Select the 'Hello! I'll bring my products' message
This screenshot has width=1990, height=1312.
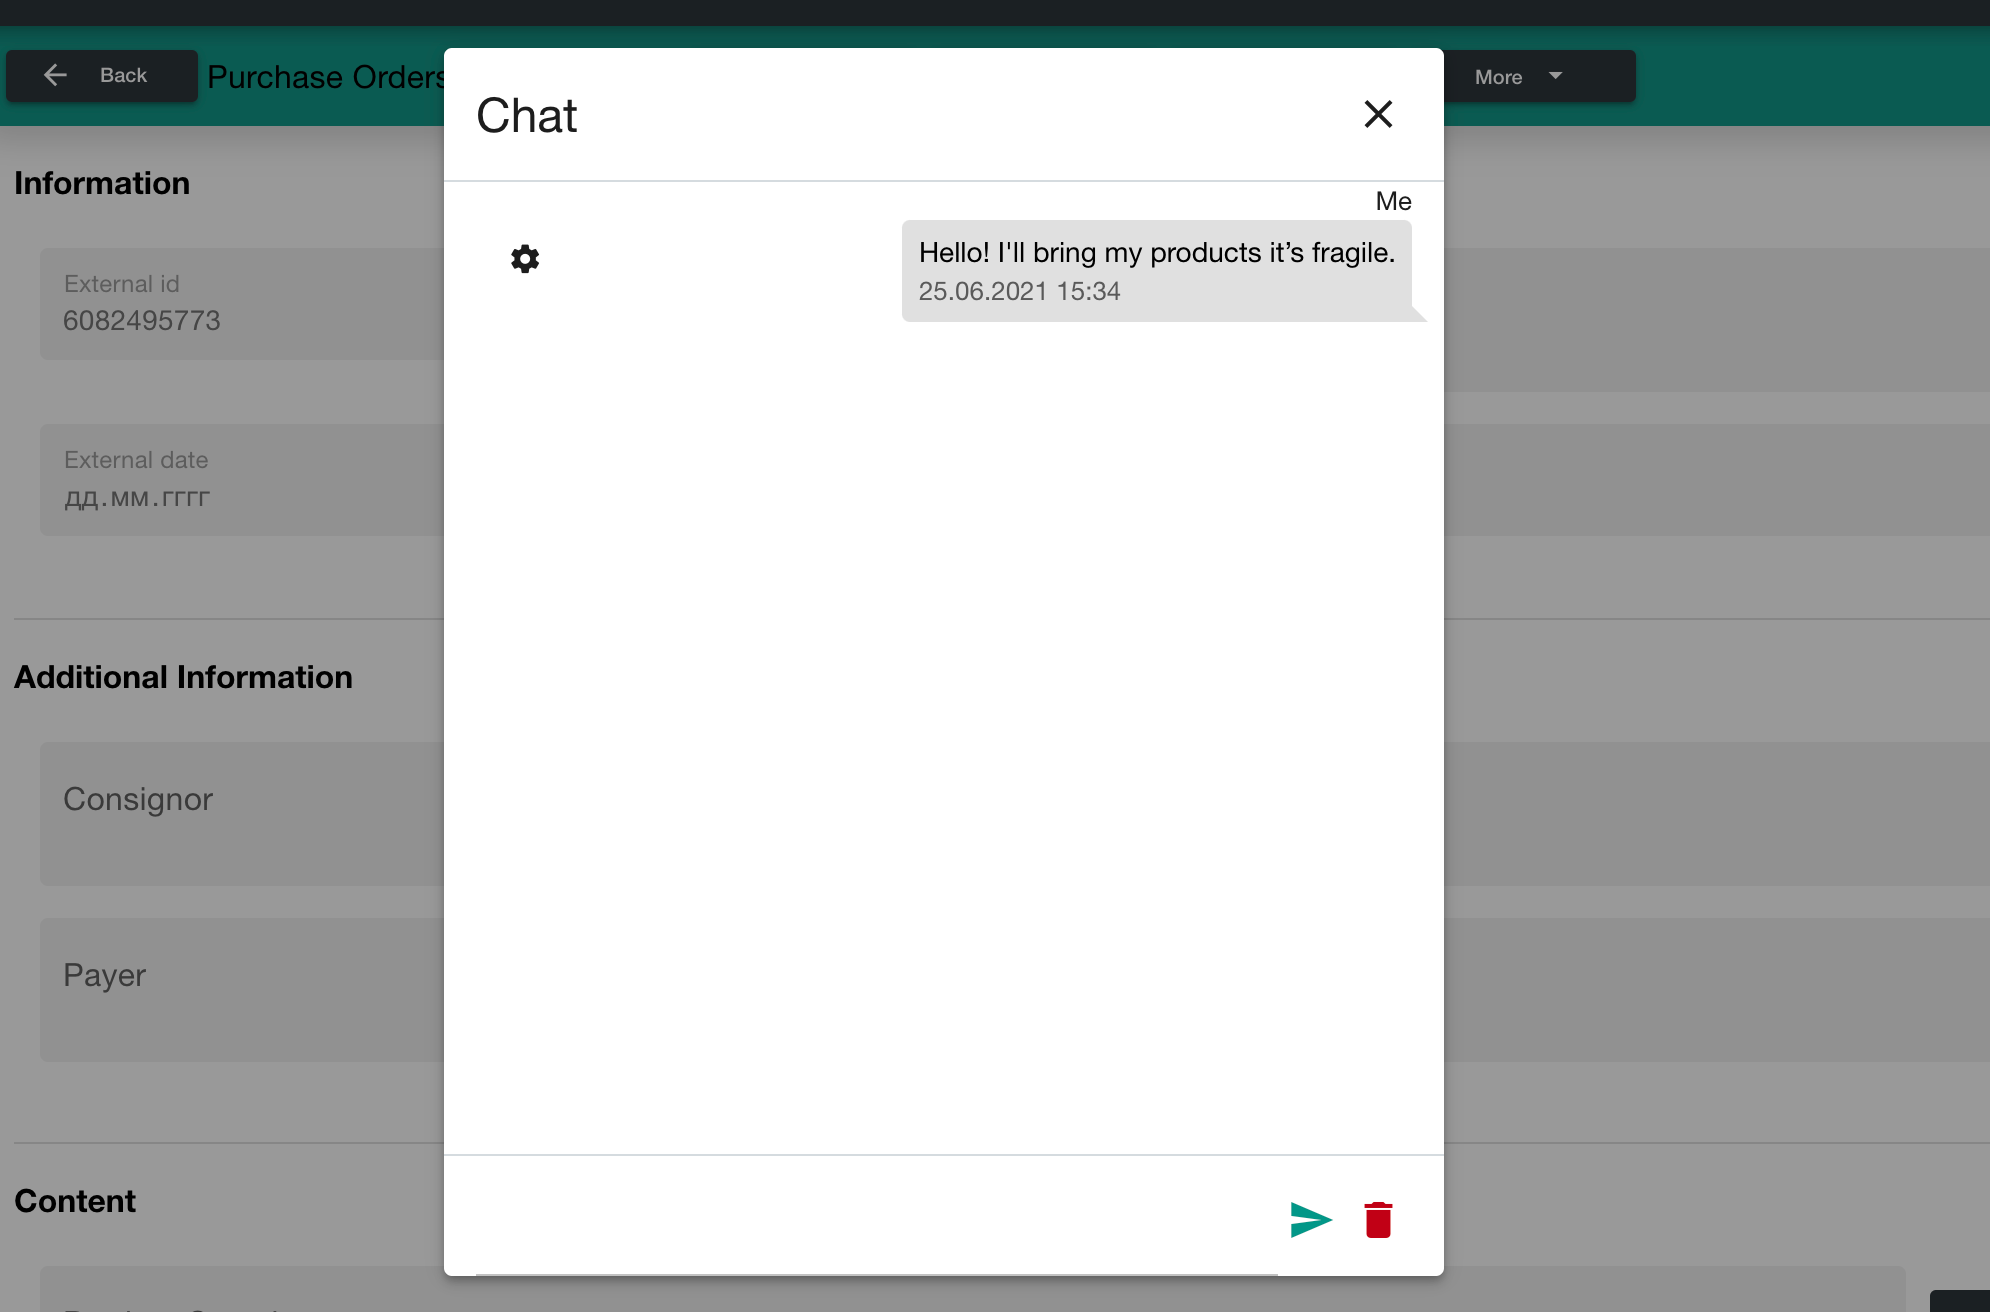coord(1156,253)
